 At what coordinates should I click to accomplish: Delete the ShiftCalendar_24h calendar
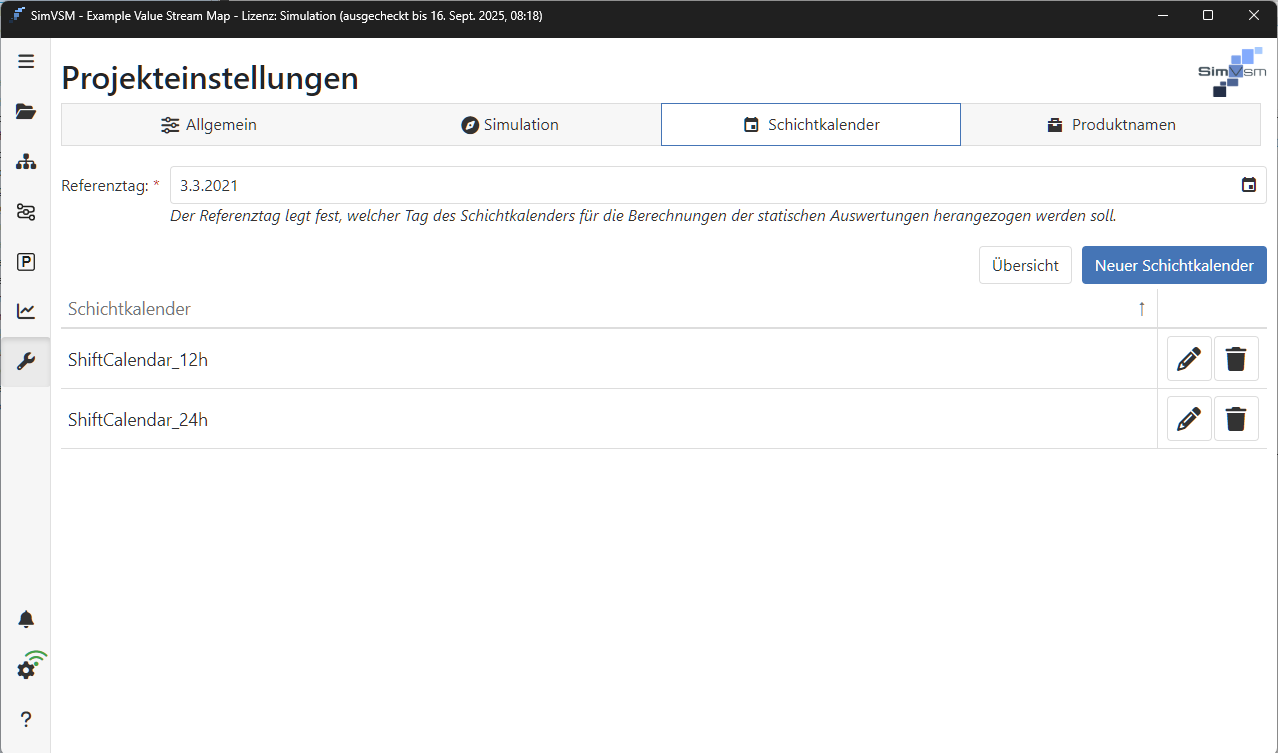pyautogui.click(x=1236, y=418)
